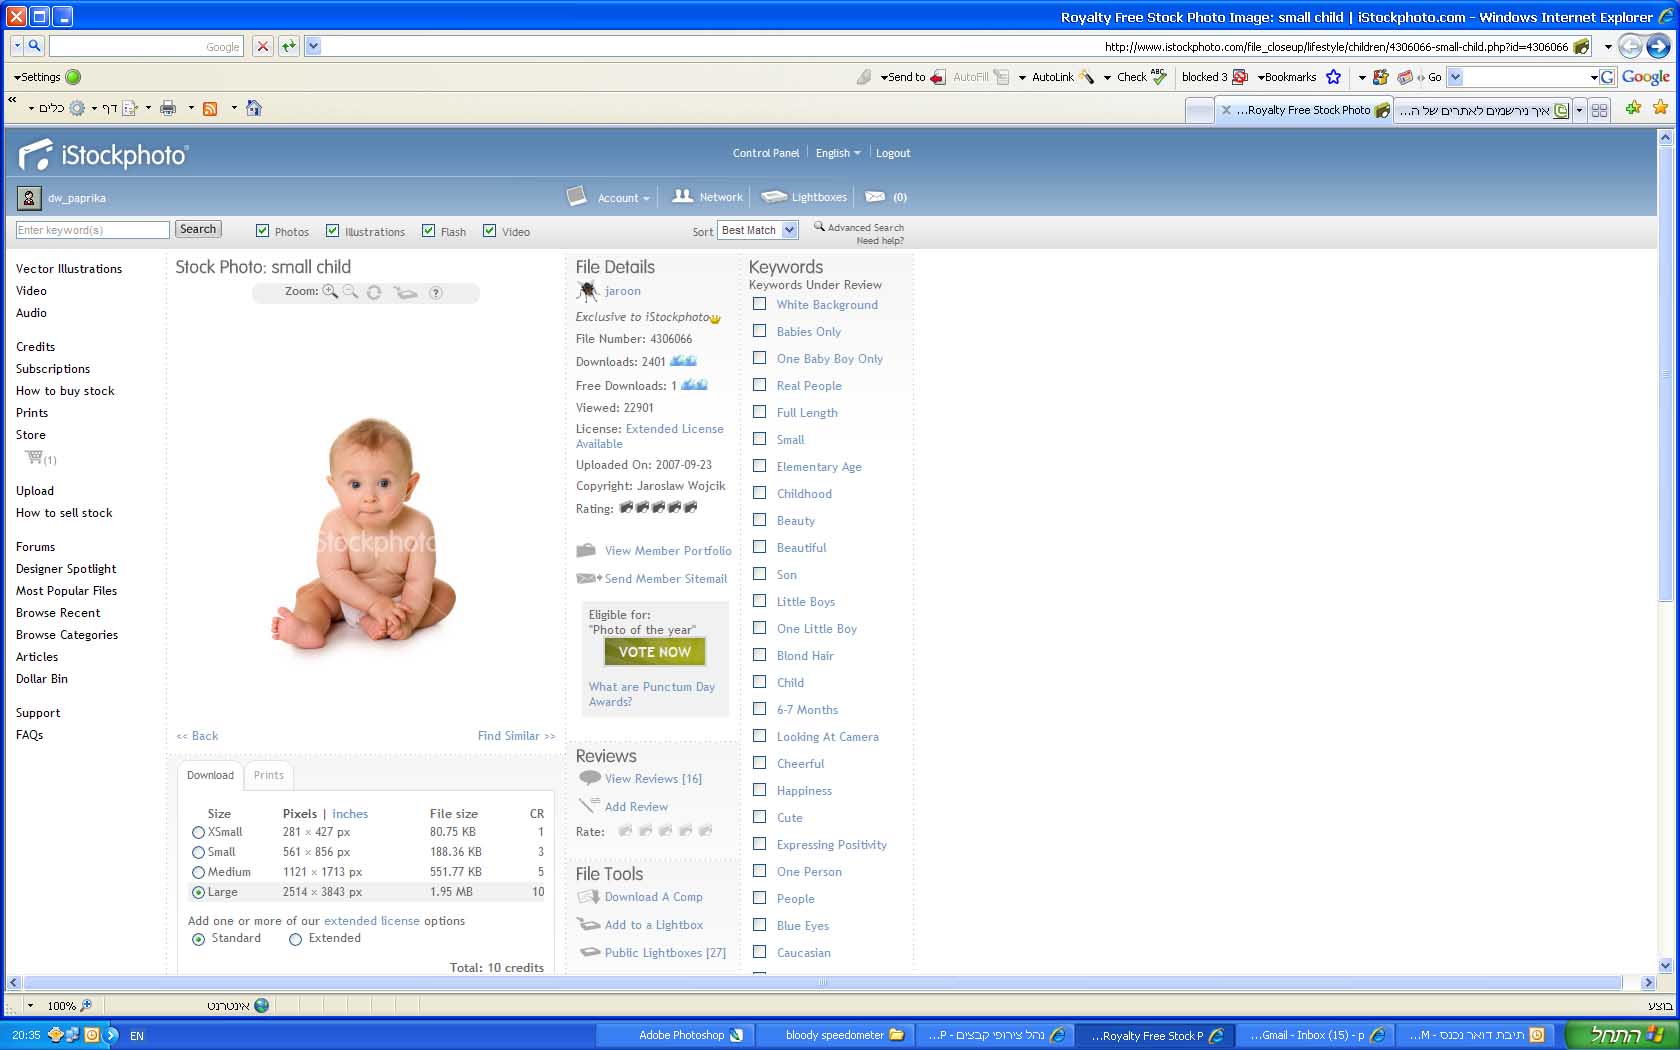The image size is (1680, 1050).
Task: Click the baby stock photo preview
Action: pos(365,535)
